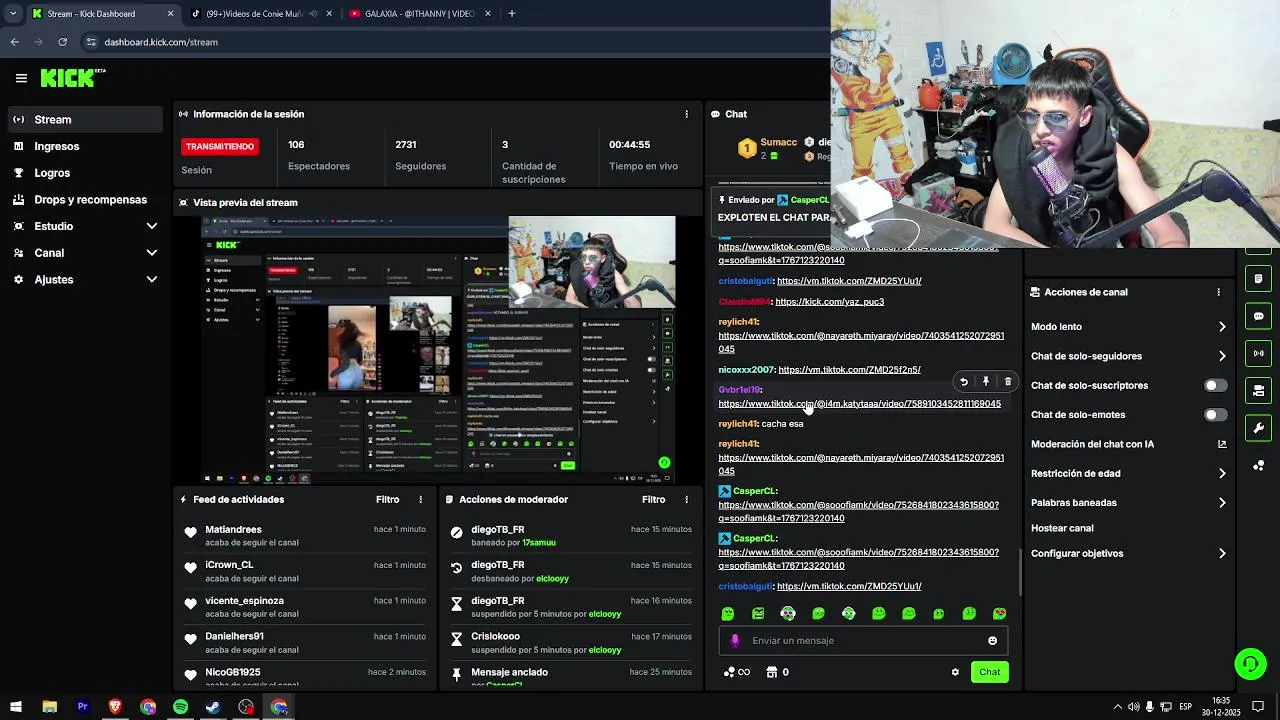Image resolution: width=1280 pixels, height=720 pixels.
Task: Open Restricción de edad chevron
Action: point(1222,473)
